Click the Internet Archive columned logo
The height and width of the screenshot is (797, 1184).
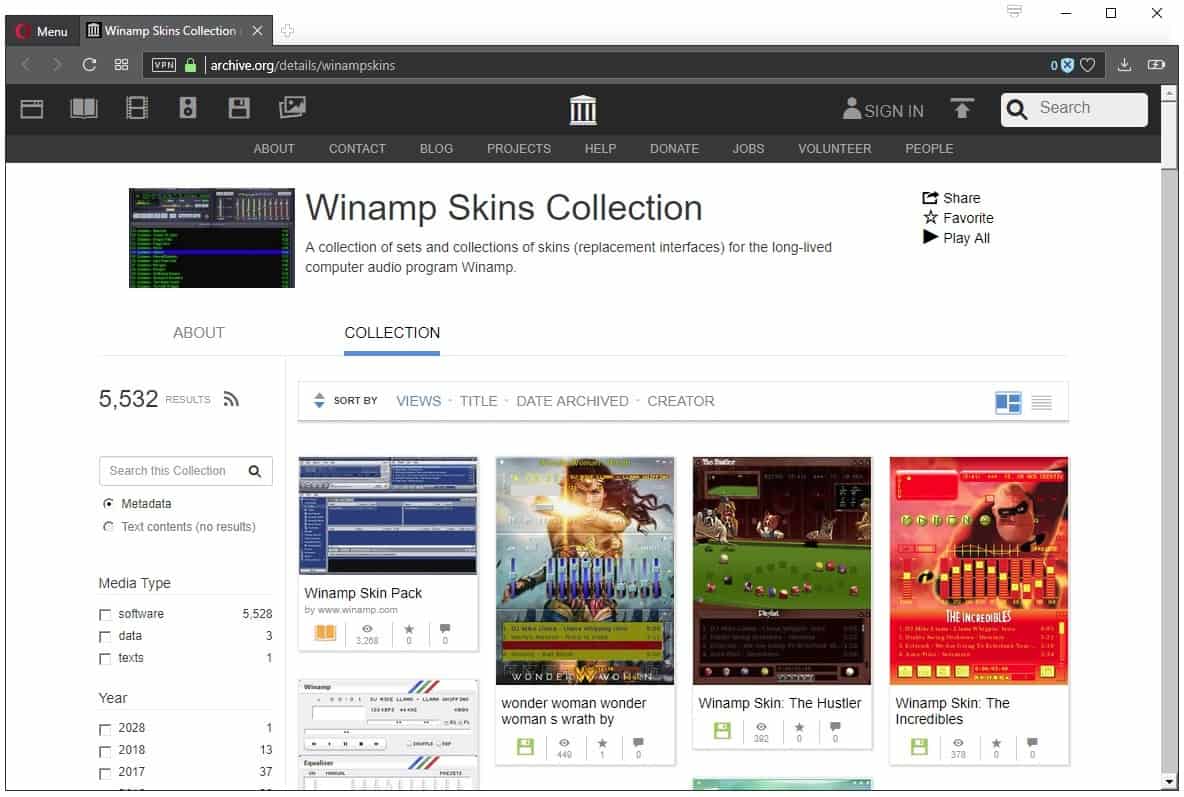click(583, 110)
